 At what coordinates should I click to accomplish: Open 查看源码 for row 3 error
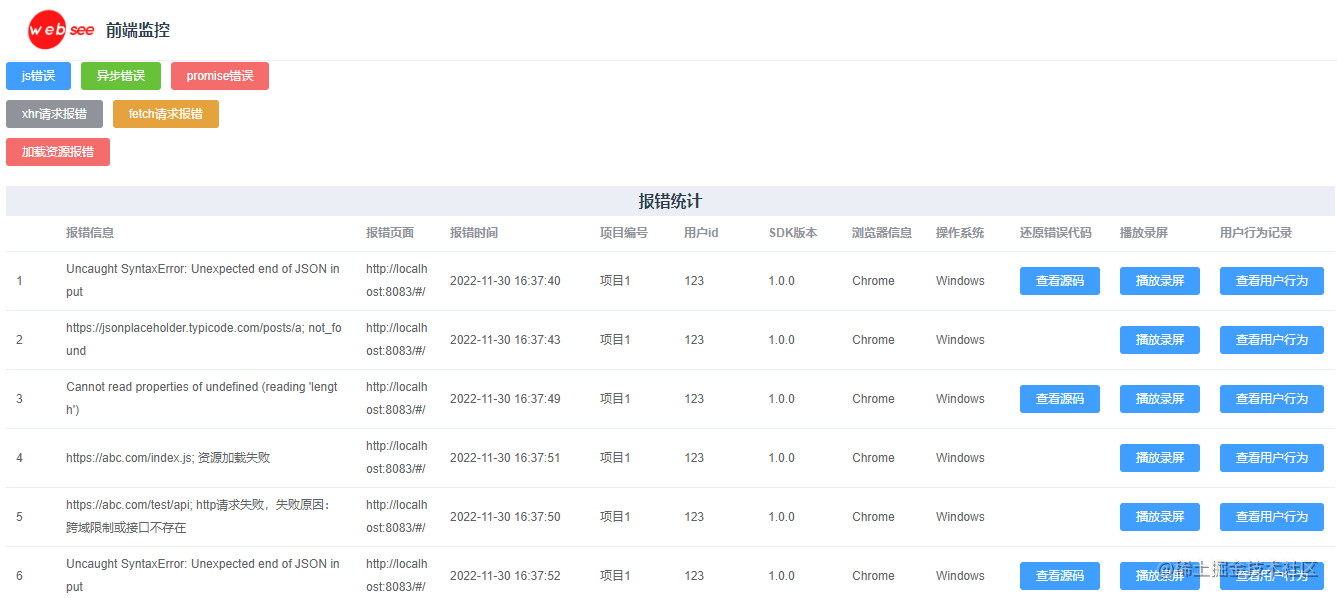coord(1060,399)
